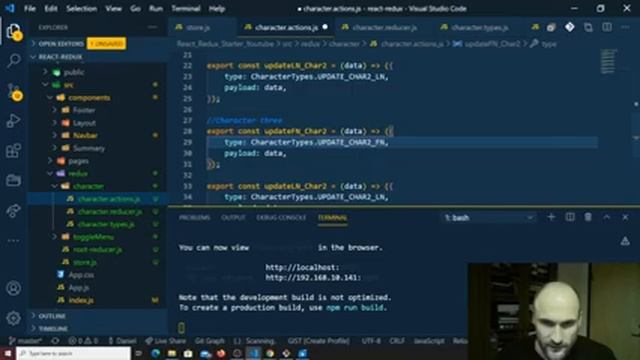Open the Go menu

136,9
